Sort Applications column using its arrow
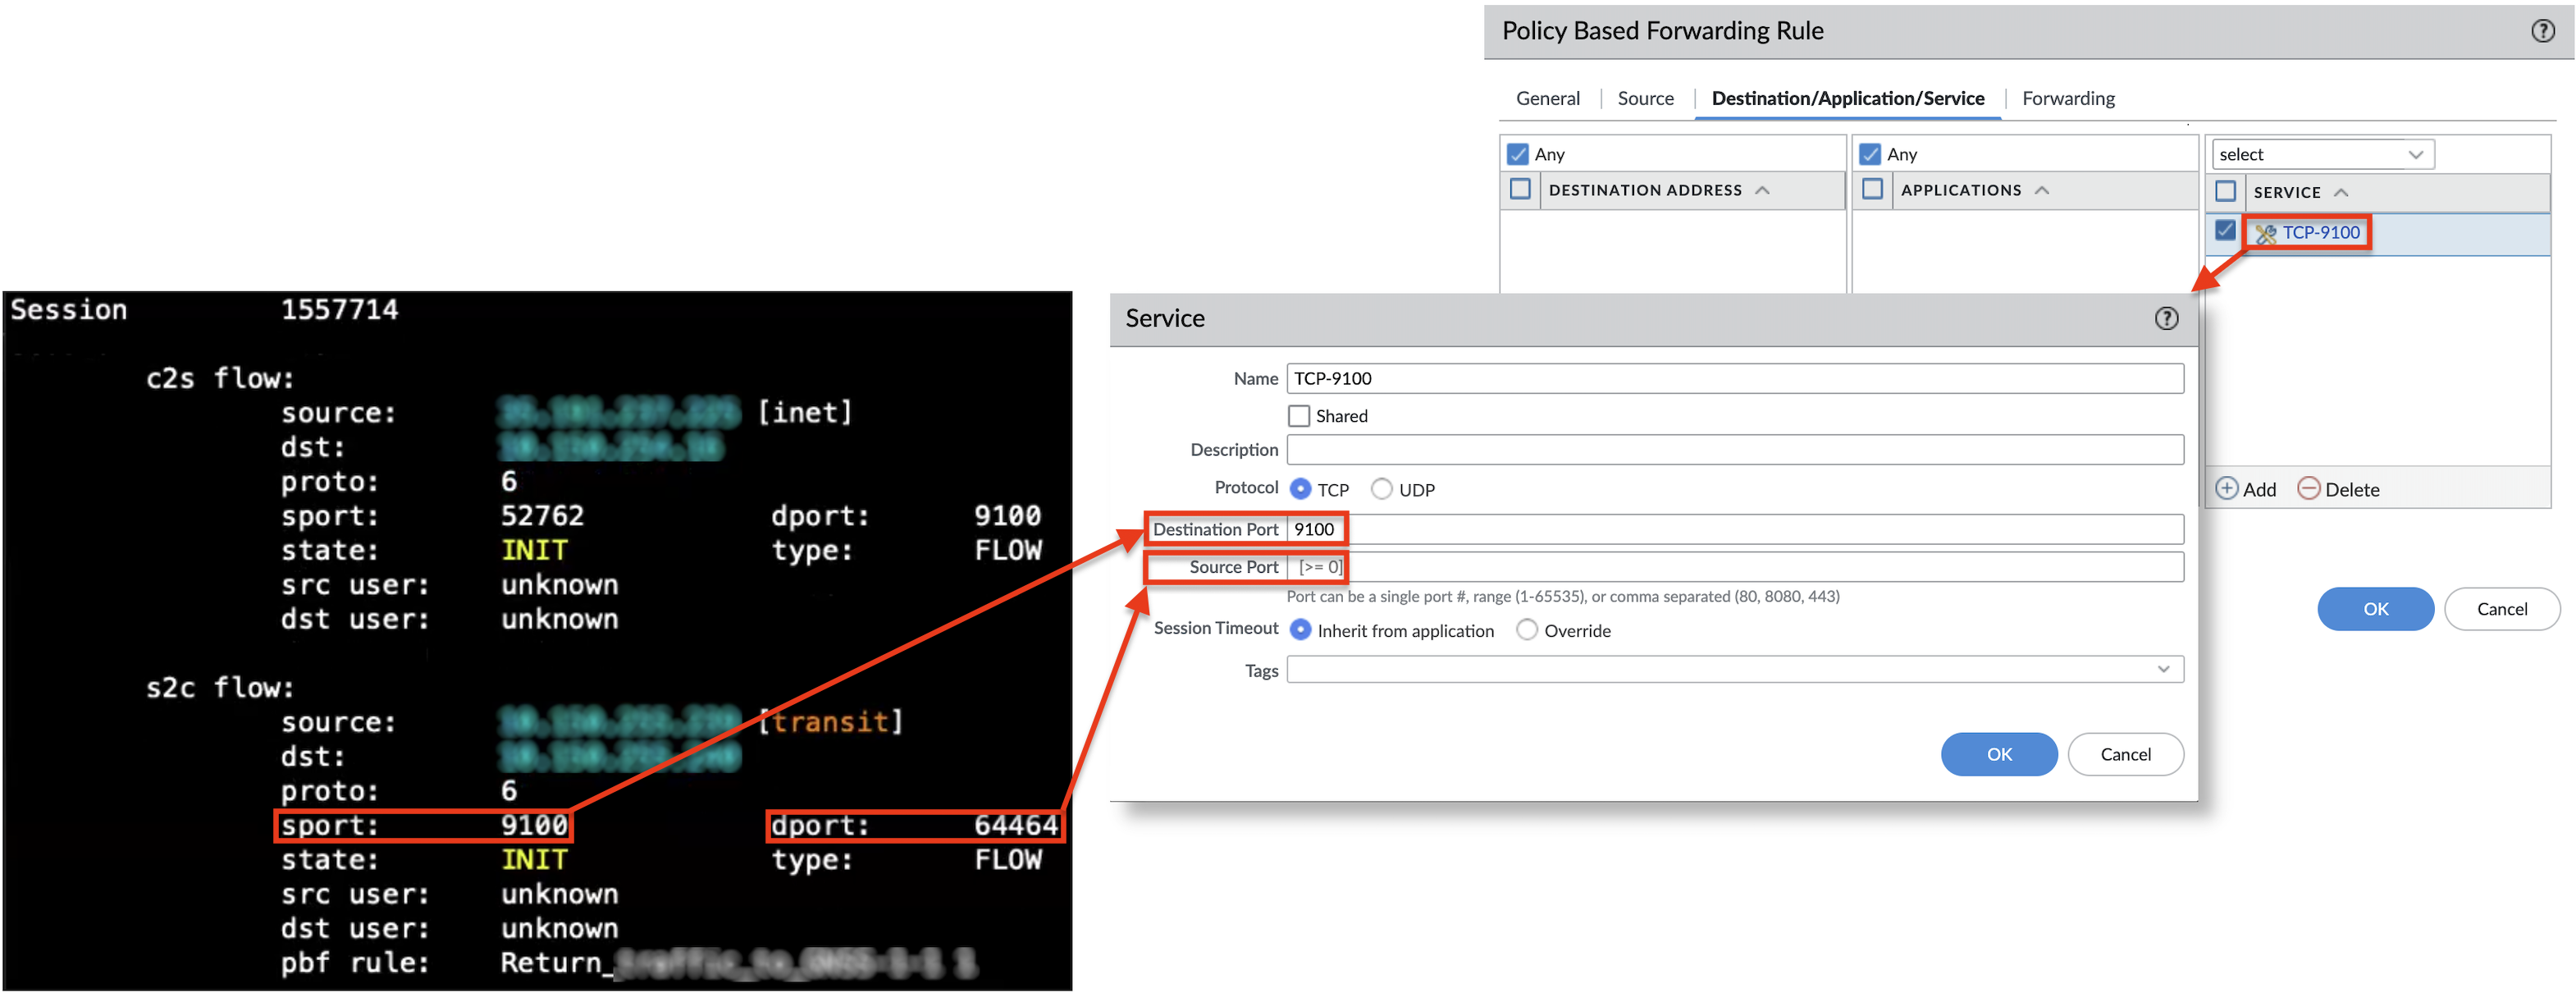This screenshot has width=2576, height=993. coord(2042,190)
